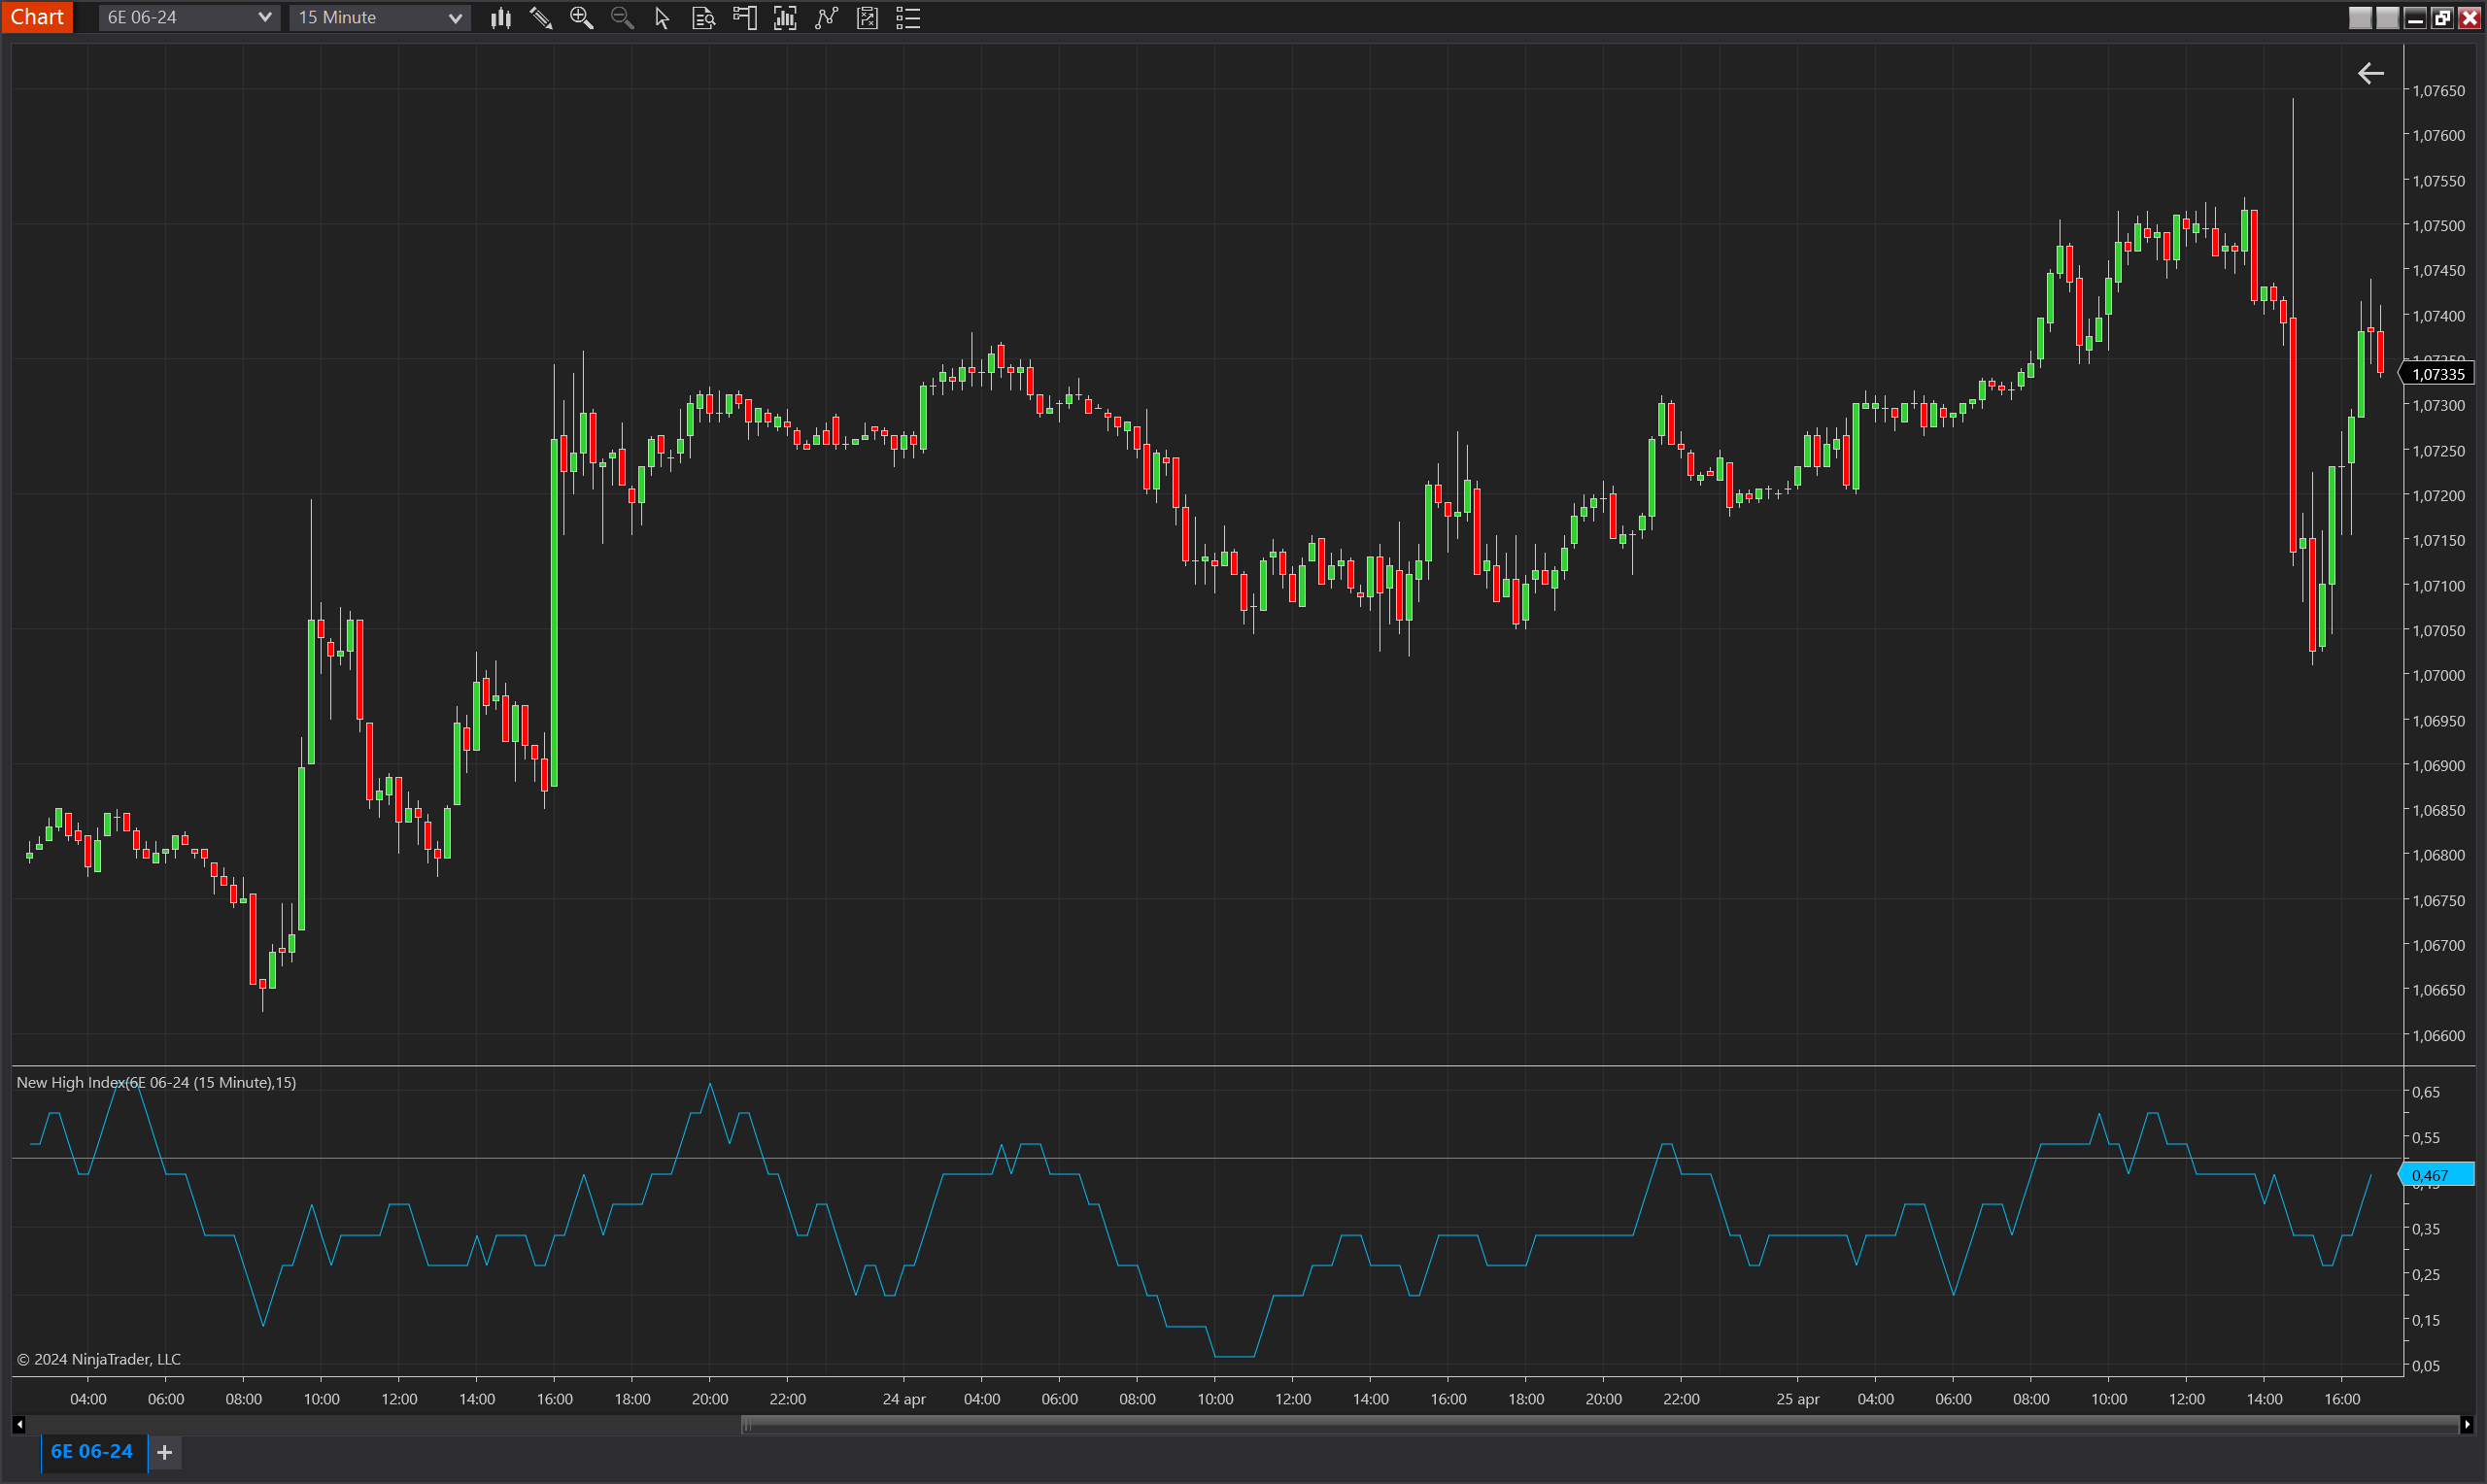This screenshot has width=2487, height=1484.
Task: Click the 0,65 indicator axis label
Action: point(2426,1092)
